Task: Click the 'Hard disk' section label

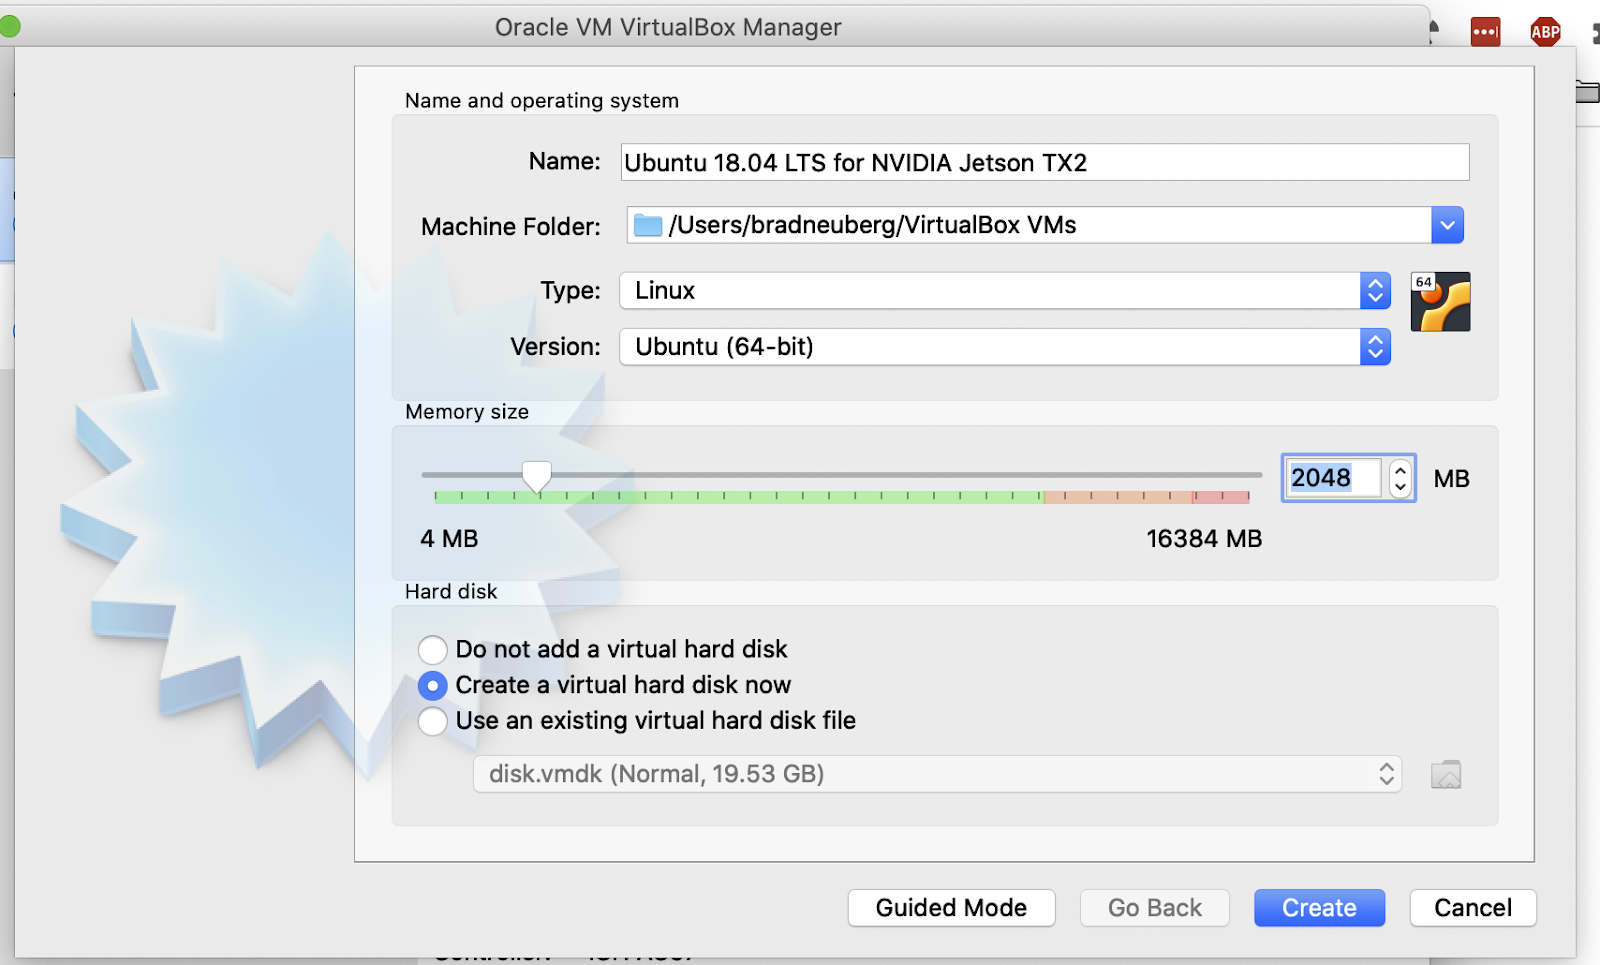Action: (x=451, y=592)
